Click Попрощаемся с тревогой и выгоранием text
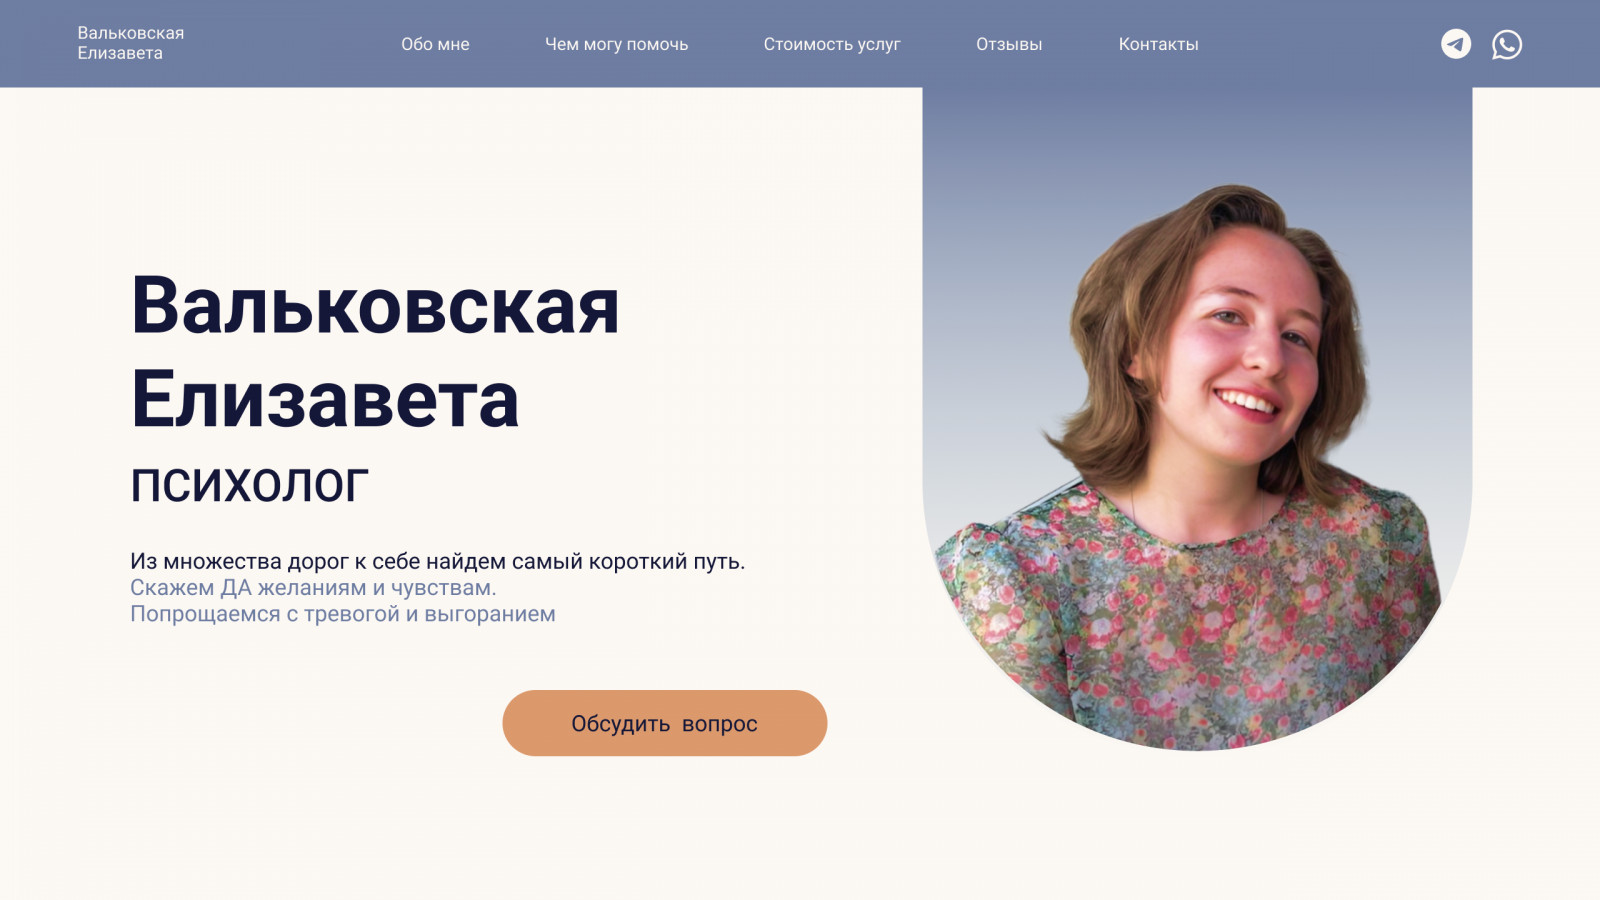Image resolution: width=1600 pixels, height=900 pixels. click(x=343, y=614)
